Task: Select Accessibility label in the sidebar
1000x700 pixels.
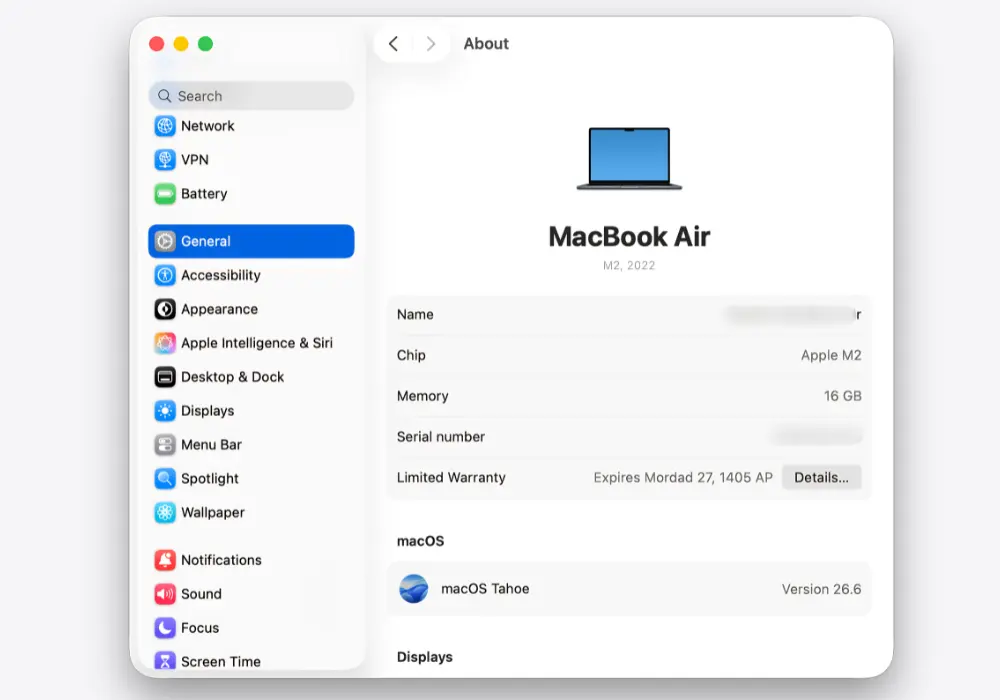Action: [221, 275]
